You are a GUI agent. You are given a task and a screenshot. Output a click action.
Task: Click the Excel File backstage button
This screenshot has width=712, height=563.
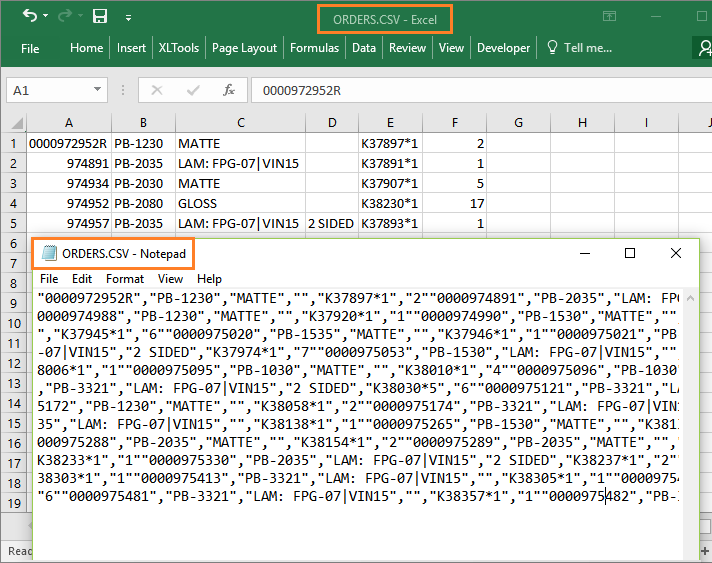pos(30,47)
